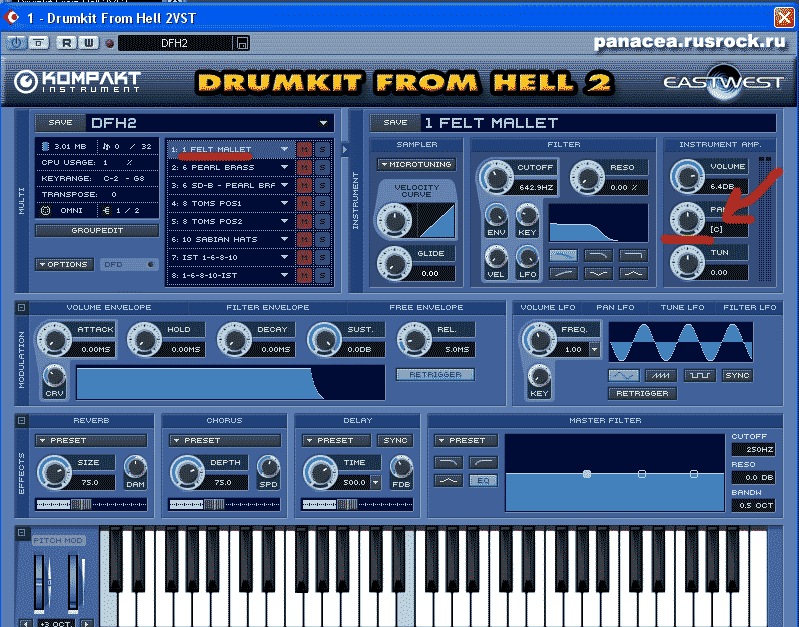Screen dimensions: 799x627
Task: Switch to the Free Envelope tab
Action: (x=426, y=307)
